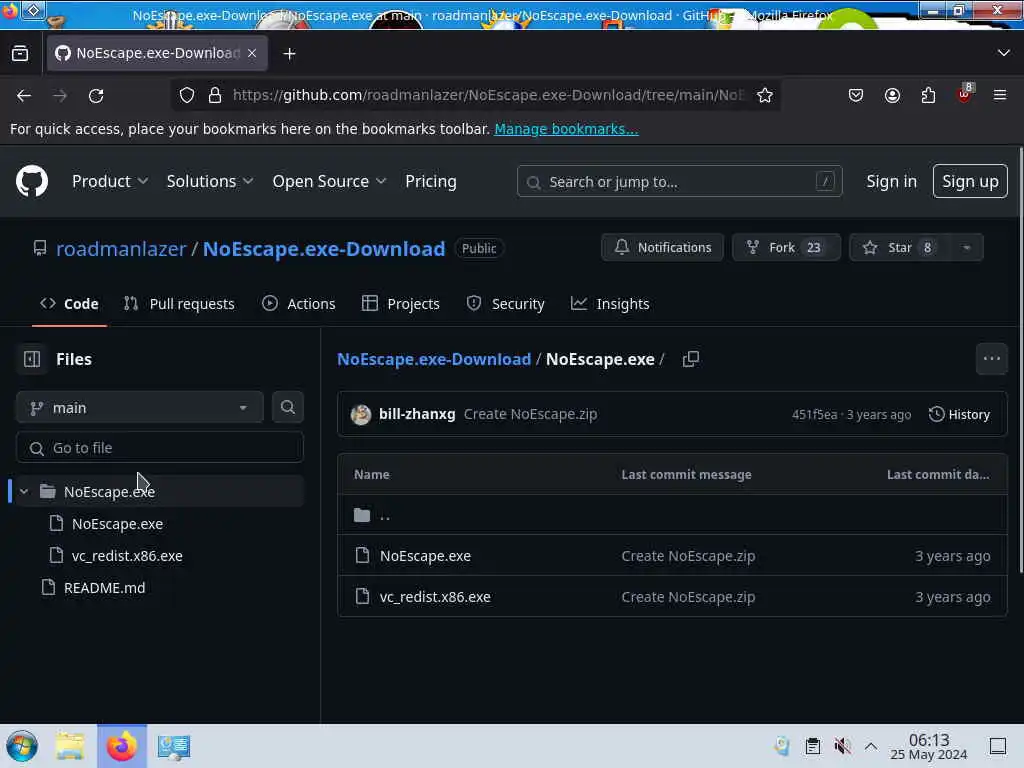Switch to the Projects tab
Screen dimensions: 1024x768
pos(400,304)
